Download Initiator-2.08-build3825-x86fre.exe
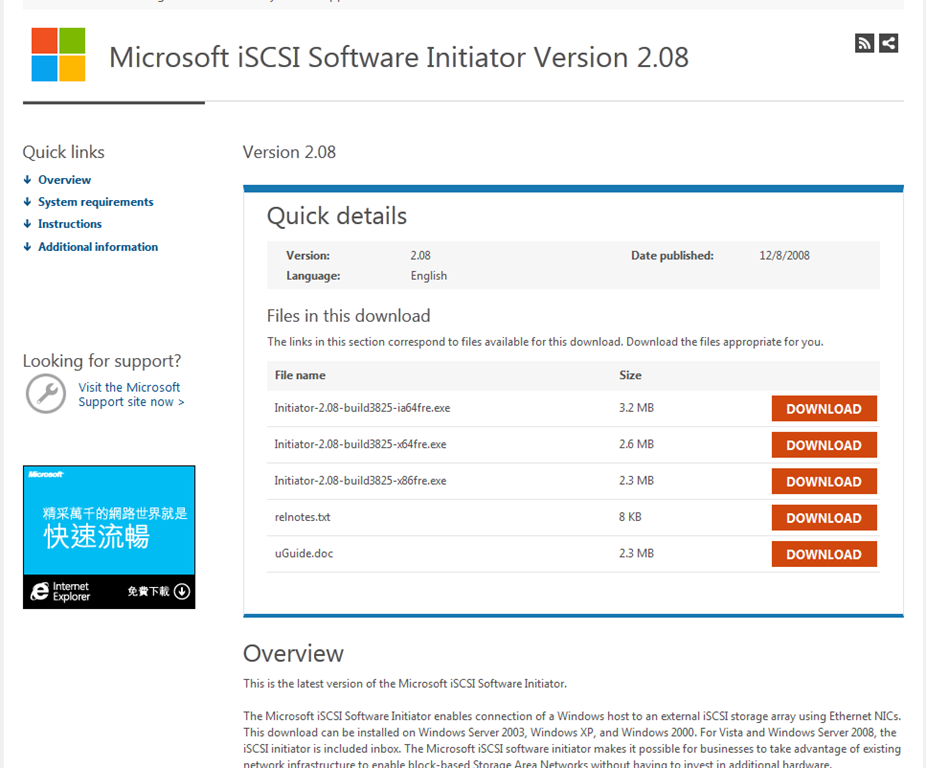The width and height of the screenshot is (926, 768). coord(824,481)
